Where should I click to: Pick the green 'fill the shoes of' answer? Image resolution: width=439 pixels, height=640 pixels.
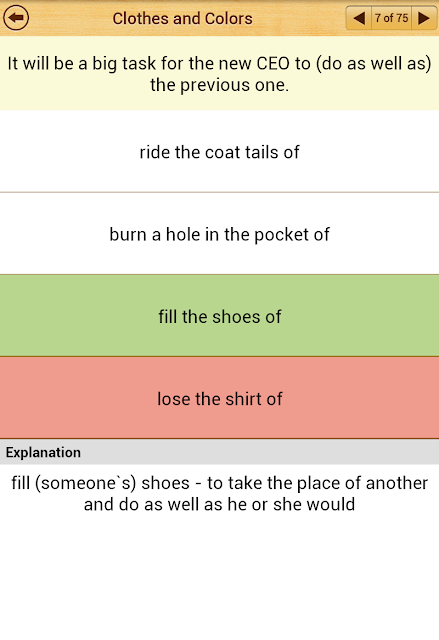click(x=220, y=316)
